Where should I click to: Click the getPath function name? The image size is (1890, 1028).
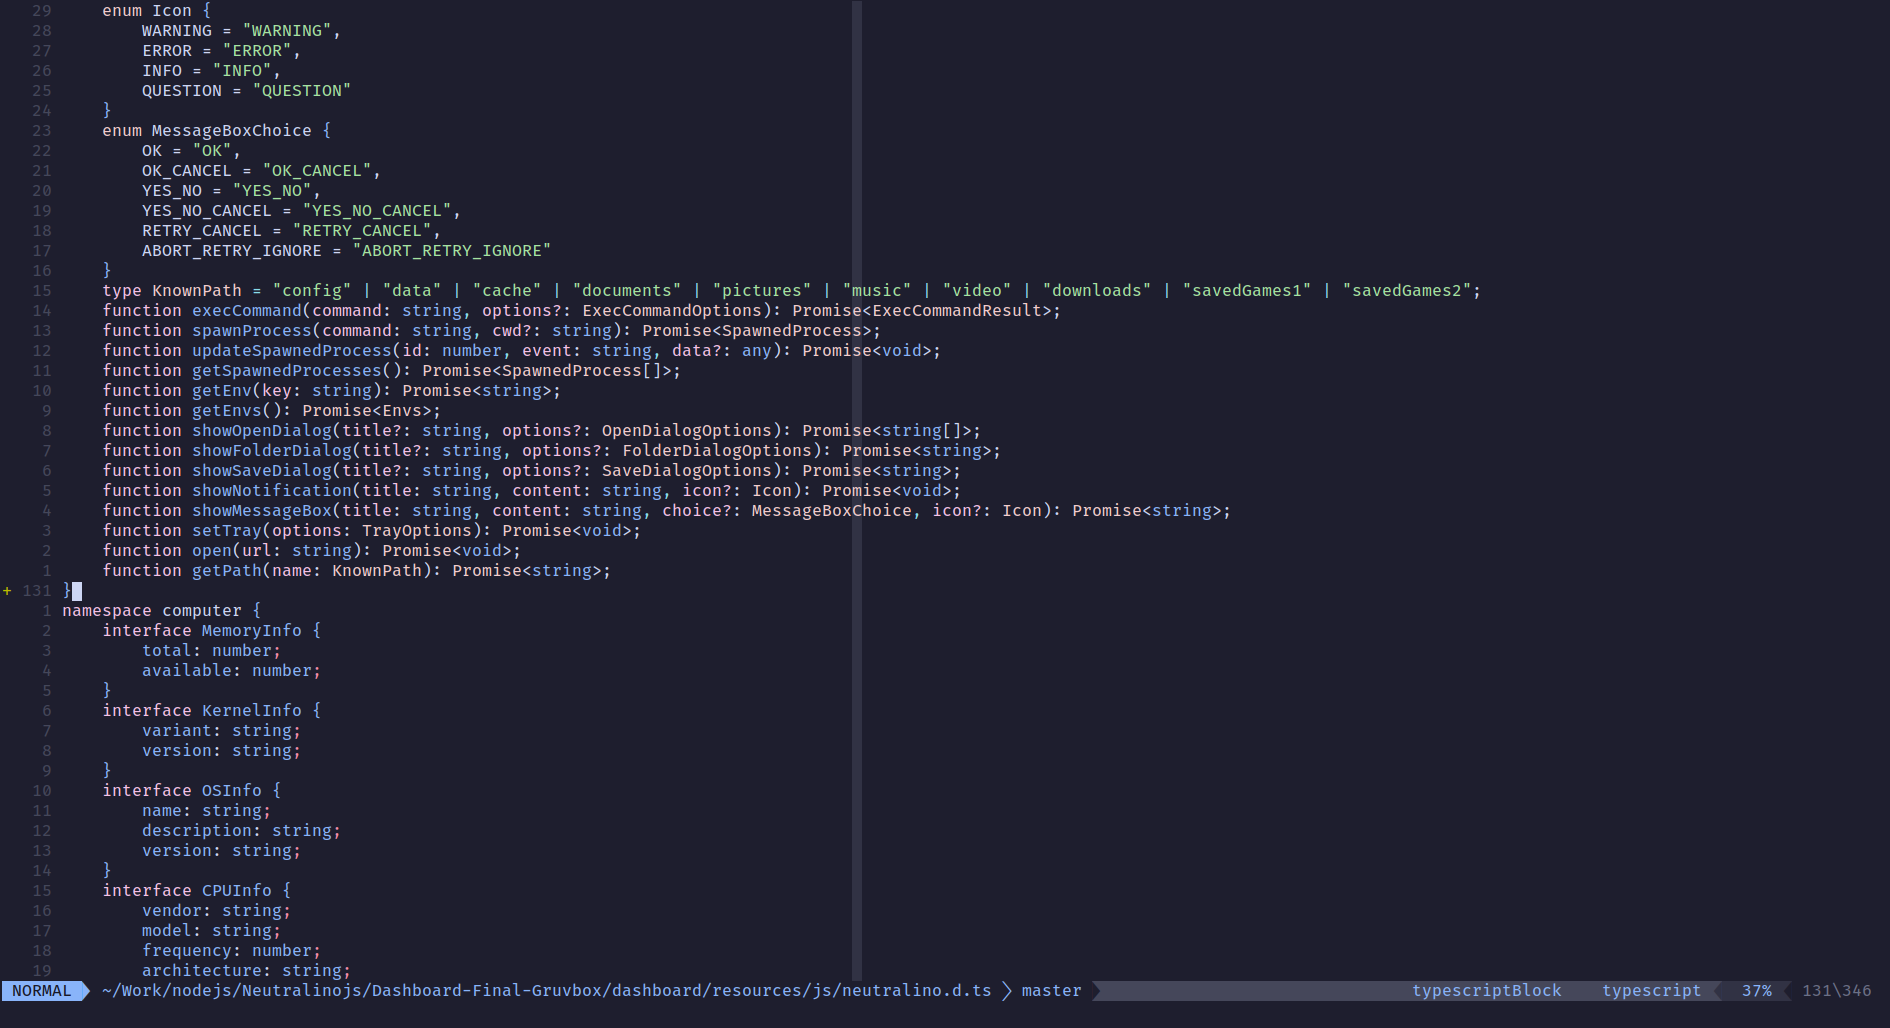pos(226,571)
